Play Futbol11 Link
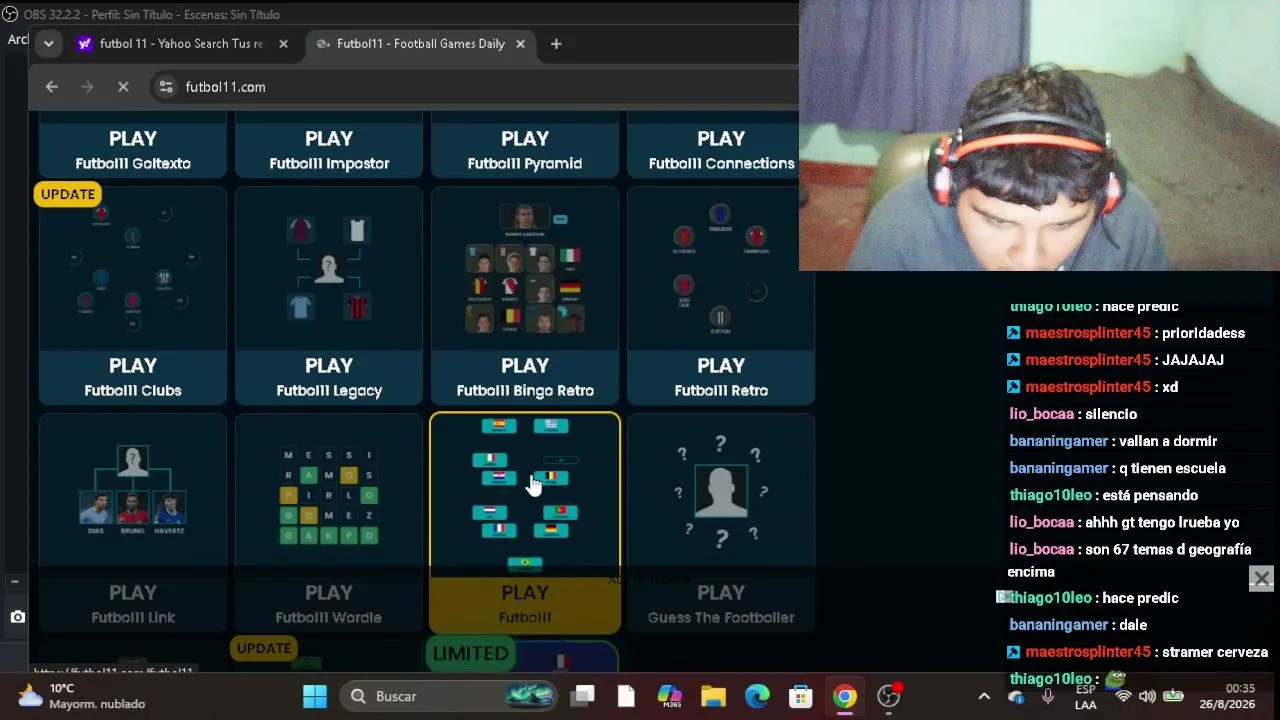 point(133,604)
